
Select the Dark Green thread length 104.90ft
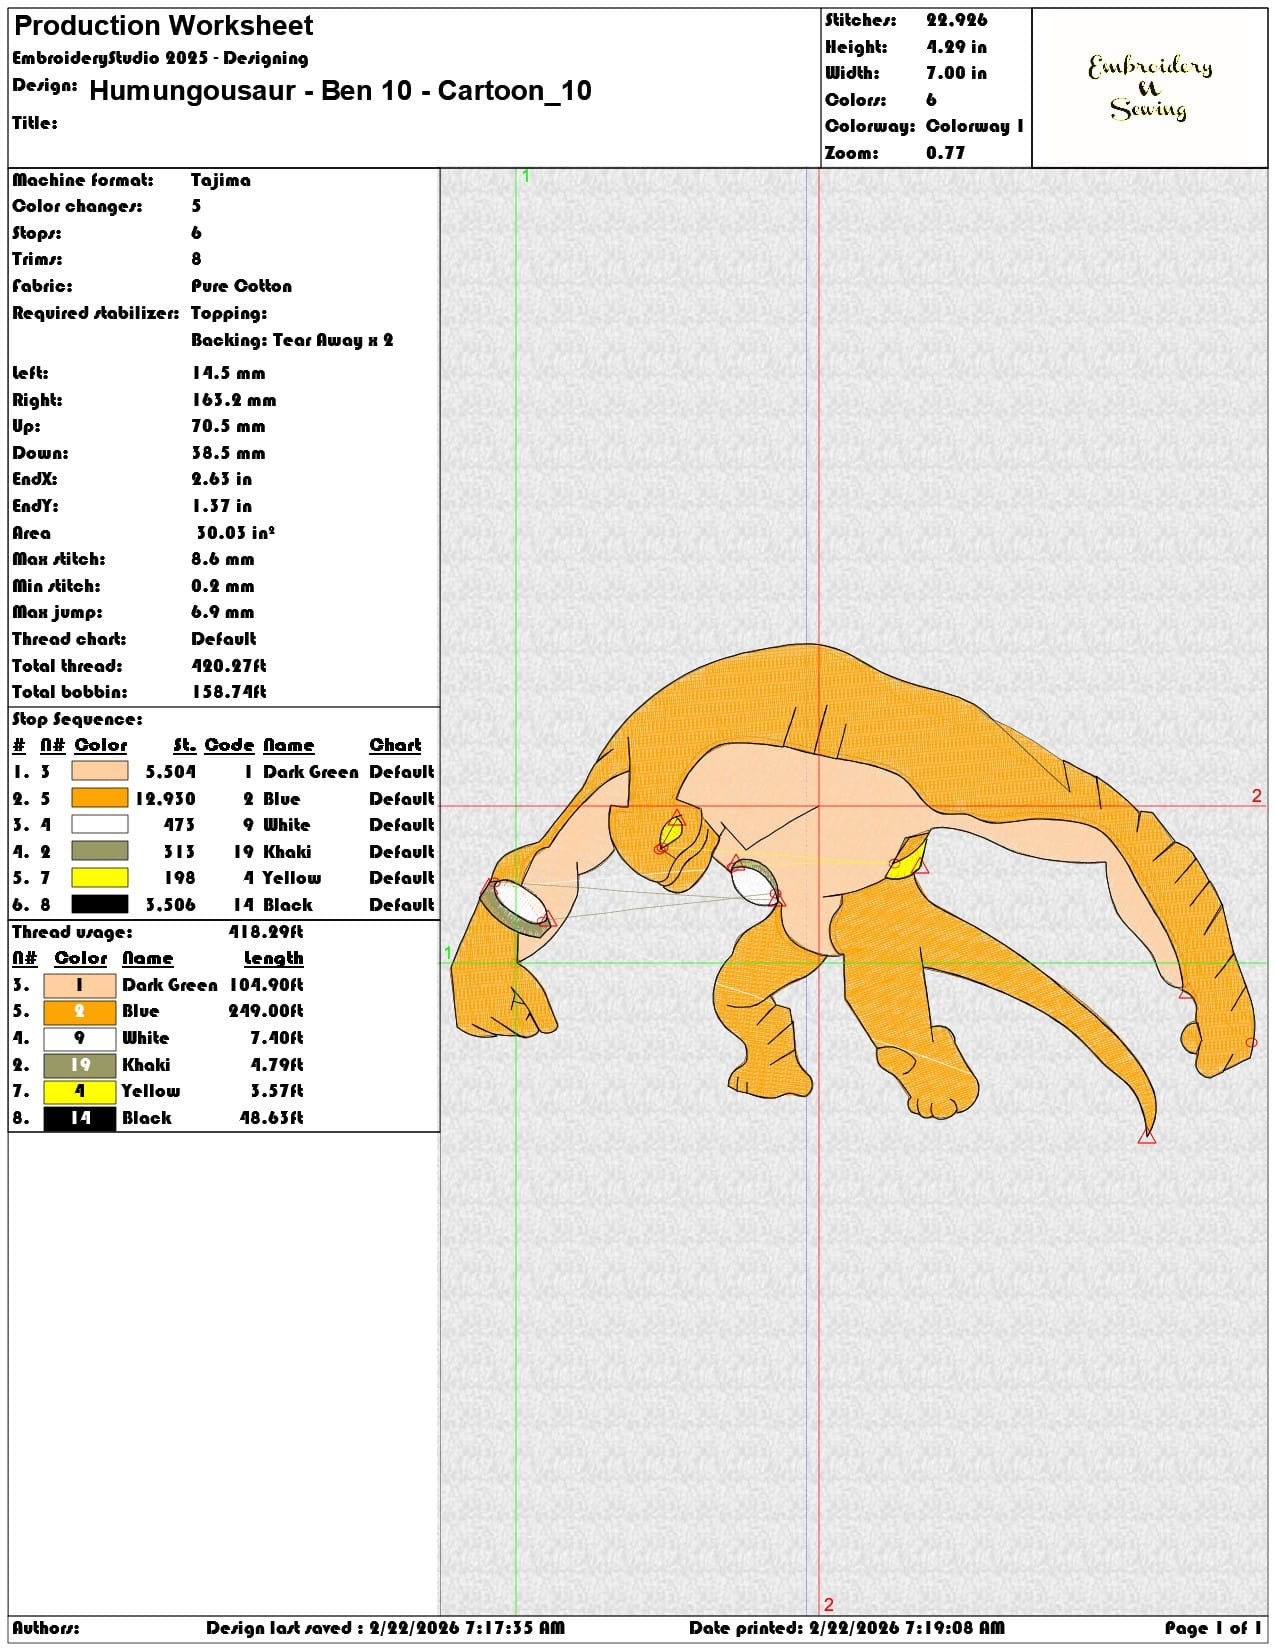pyautogui.click(x=266, y=985)
